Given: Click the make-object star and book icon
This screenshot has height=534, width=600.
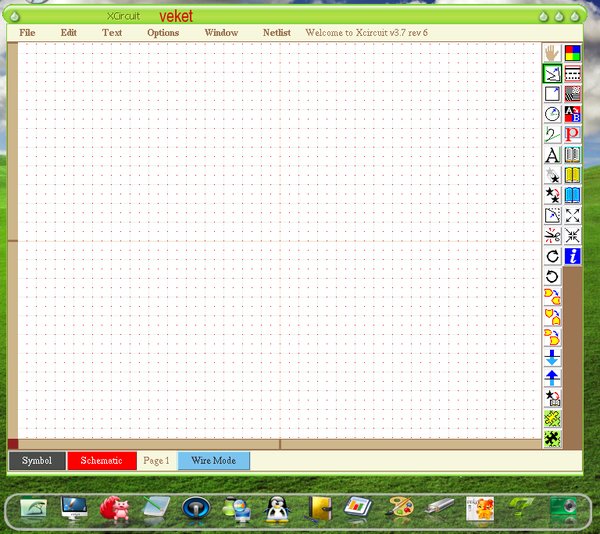Looking at the screenshot, I should 552,398.
